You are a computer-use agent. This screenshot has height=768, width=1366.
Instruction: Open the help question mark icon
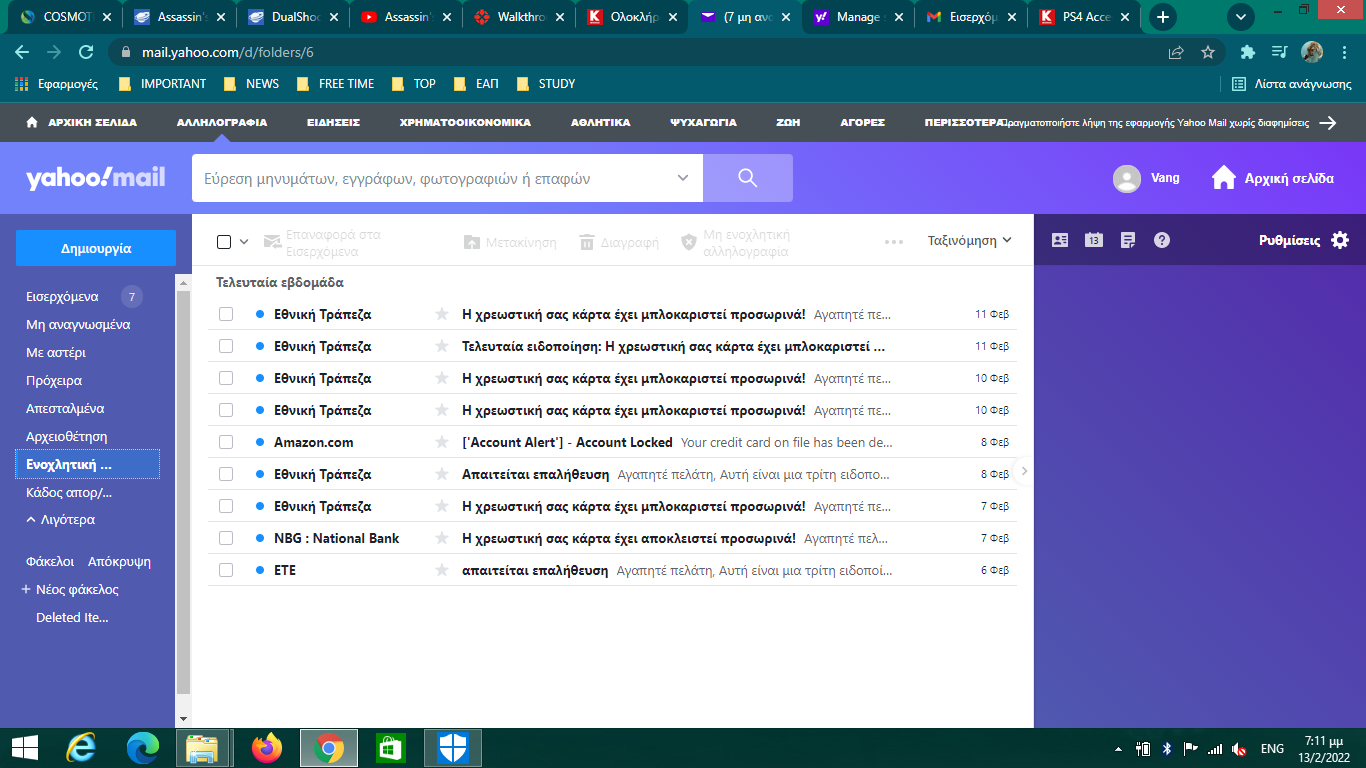1162,240
